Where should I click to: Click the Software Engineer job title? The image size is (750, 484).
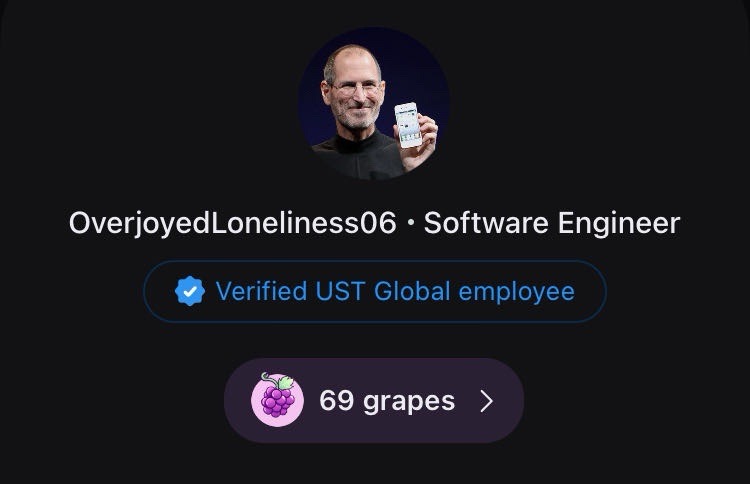pos(552,223)
